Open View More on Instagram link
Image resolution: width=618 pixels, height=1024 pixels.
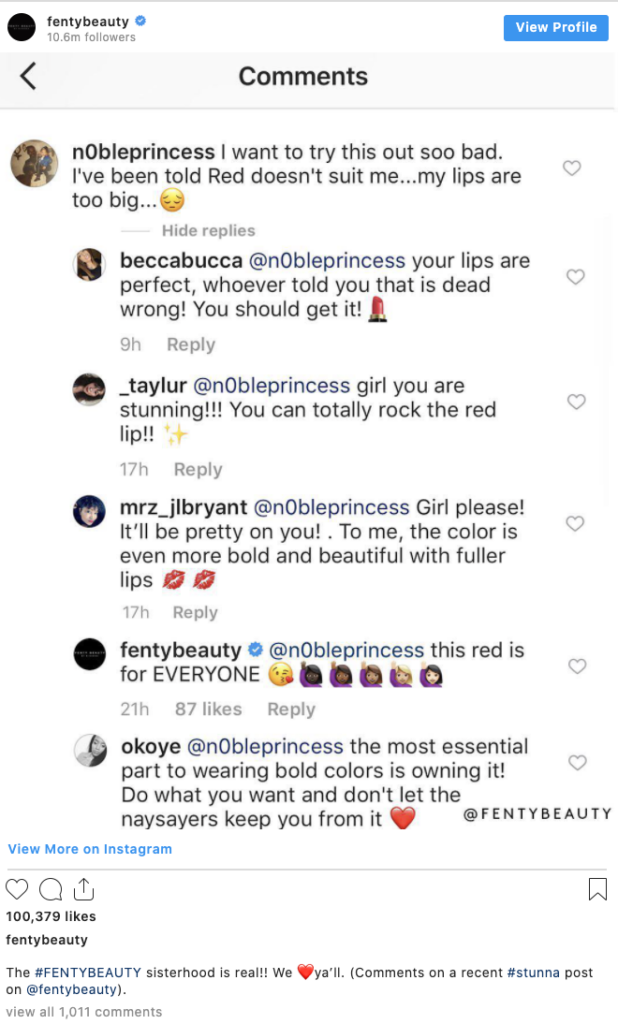pos(88,848)
